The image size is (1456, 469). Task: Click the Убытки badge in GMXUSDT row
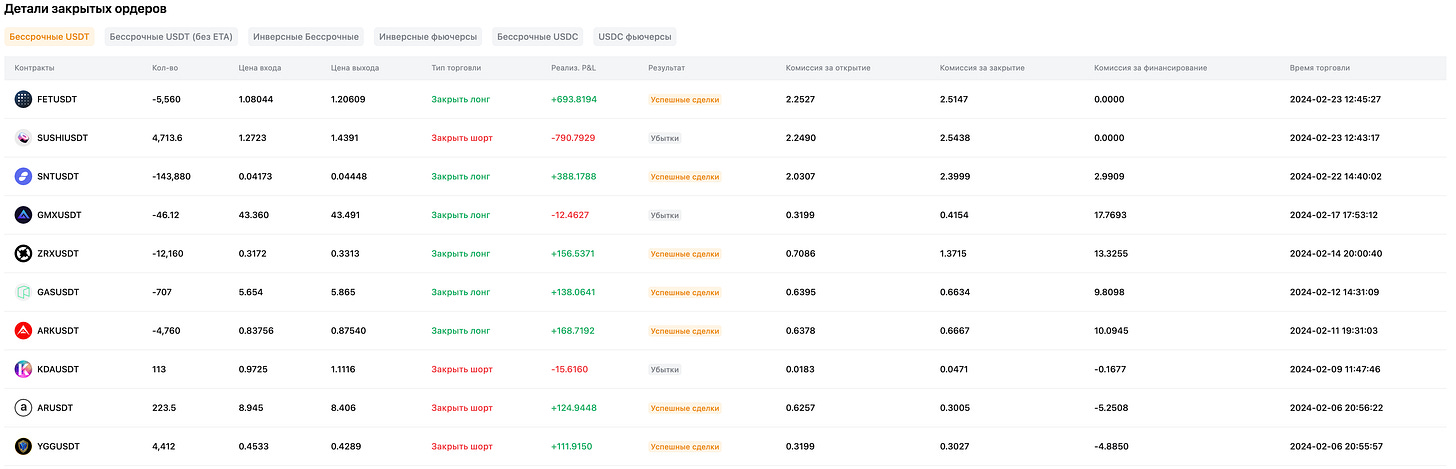coord(665,215)
